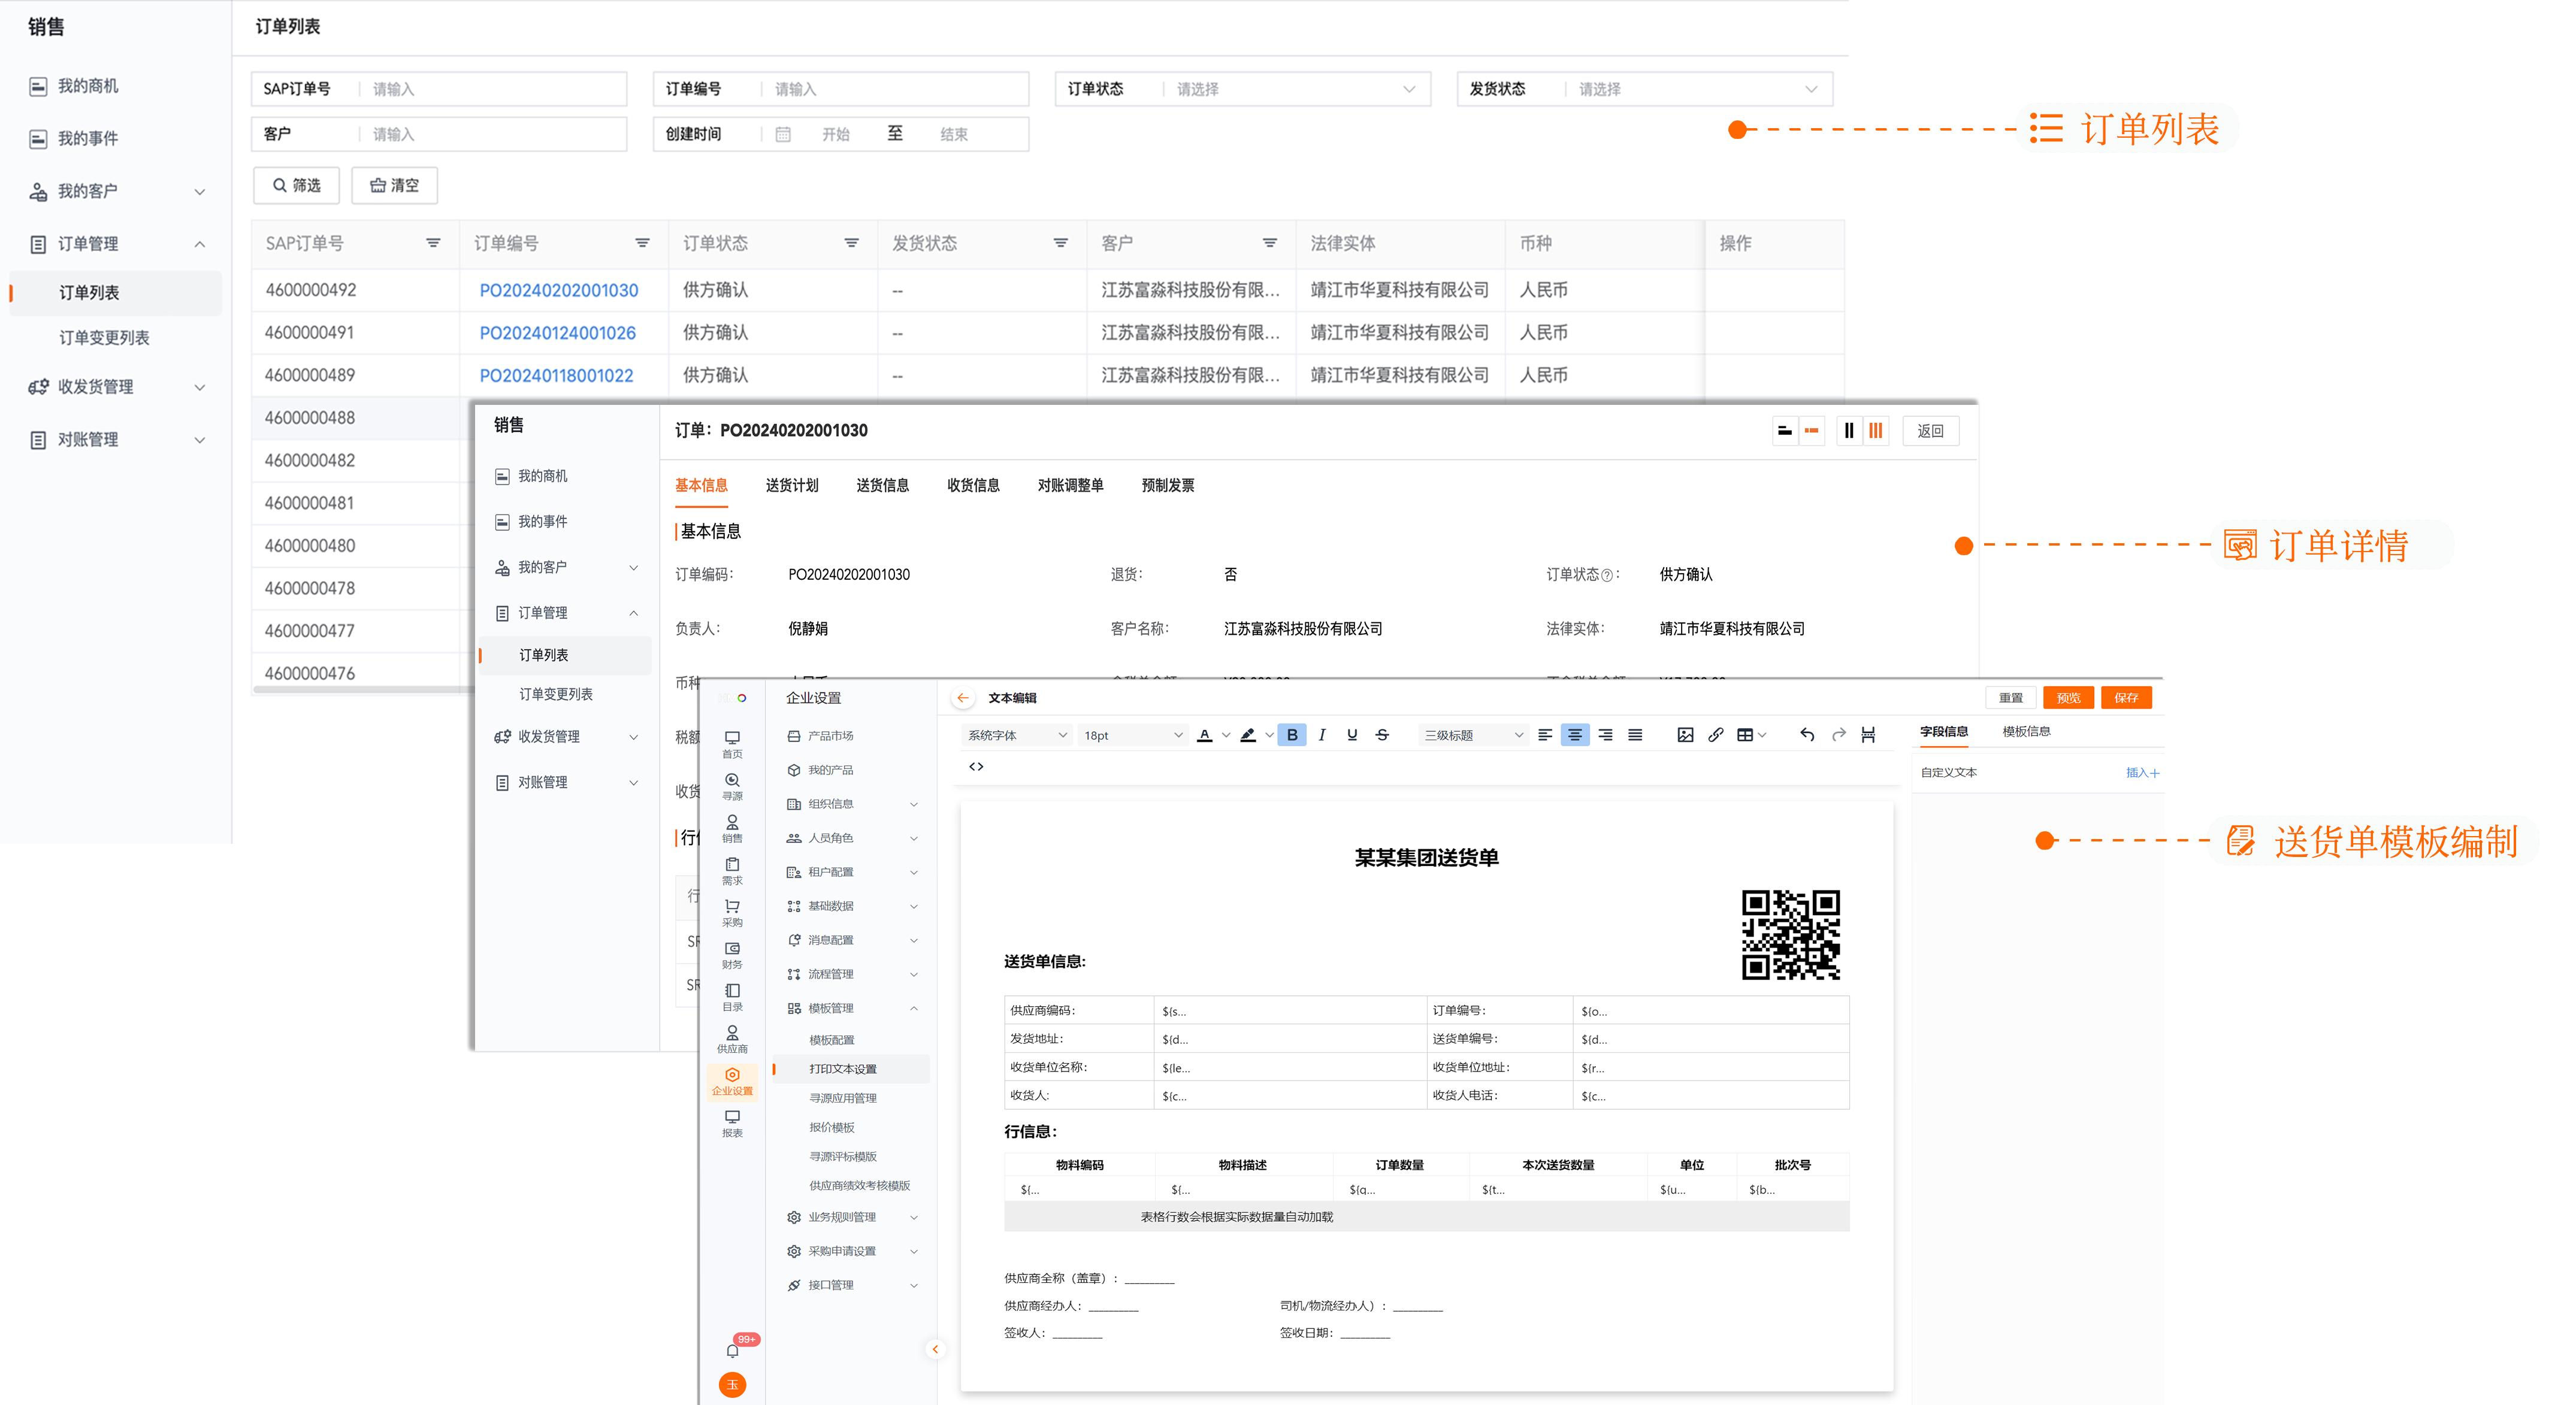2576x1405 pixels.
Task: Toggle strikethrough formatting in editor
Action: click(x=1382, y=735)
